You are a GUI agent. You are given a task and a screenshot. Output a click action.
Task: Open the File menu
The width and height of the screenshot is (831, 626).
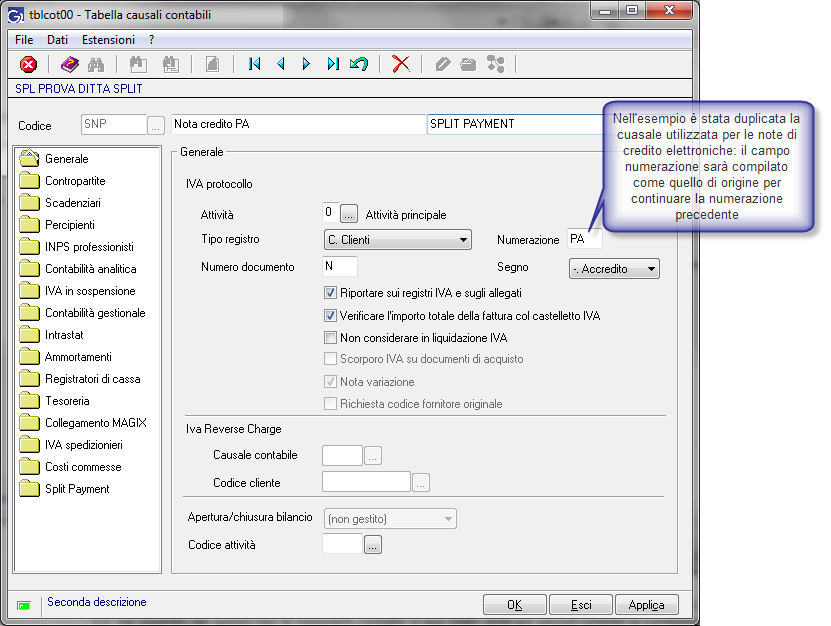pos(24,40)
